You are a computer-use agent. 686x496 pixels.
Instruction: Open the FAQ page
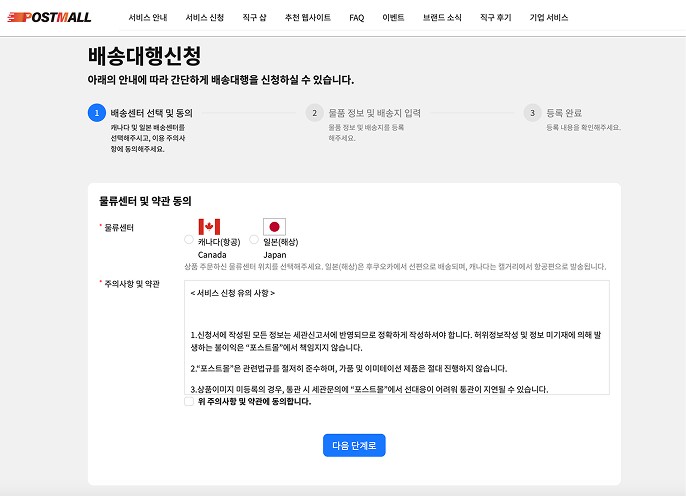point(357,18)
